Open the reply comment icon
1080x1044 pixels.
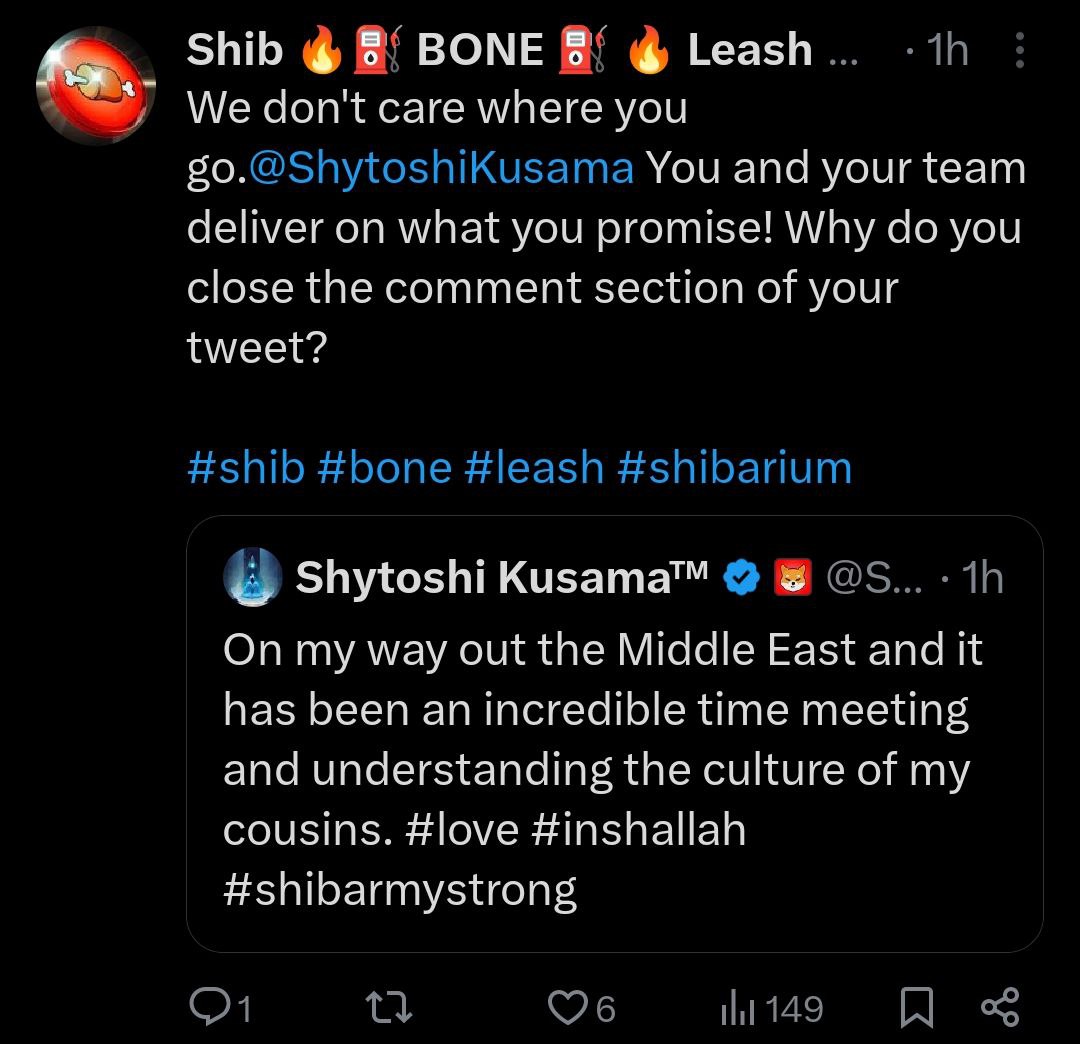(x=208, y=1007)
